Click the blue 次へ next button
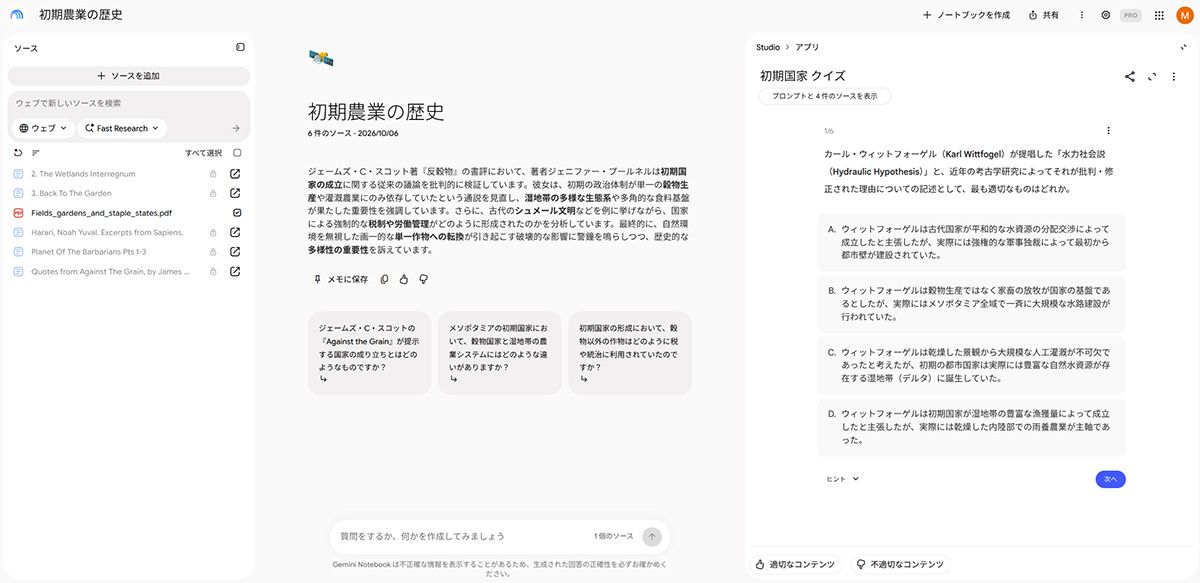 click(x=1110, y=479)
